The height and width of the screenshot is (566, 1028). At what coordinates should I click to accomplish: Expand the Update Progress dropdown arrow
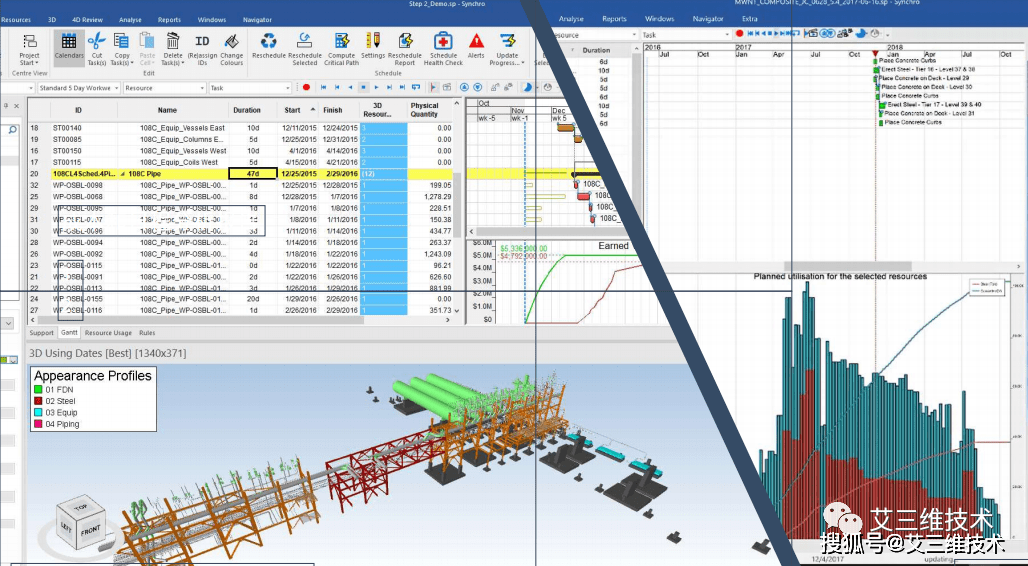(523, 63)
